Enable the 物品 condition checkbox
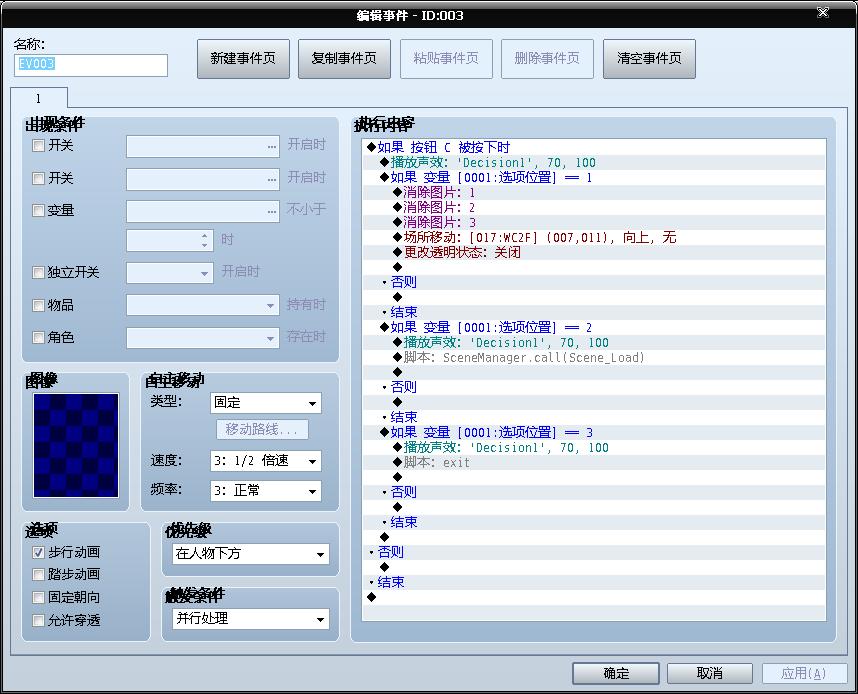The width and height of the screenshot is (858, 694). click(38, 305)
